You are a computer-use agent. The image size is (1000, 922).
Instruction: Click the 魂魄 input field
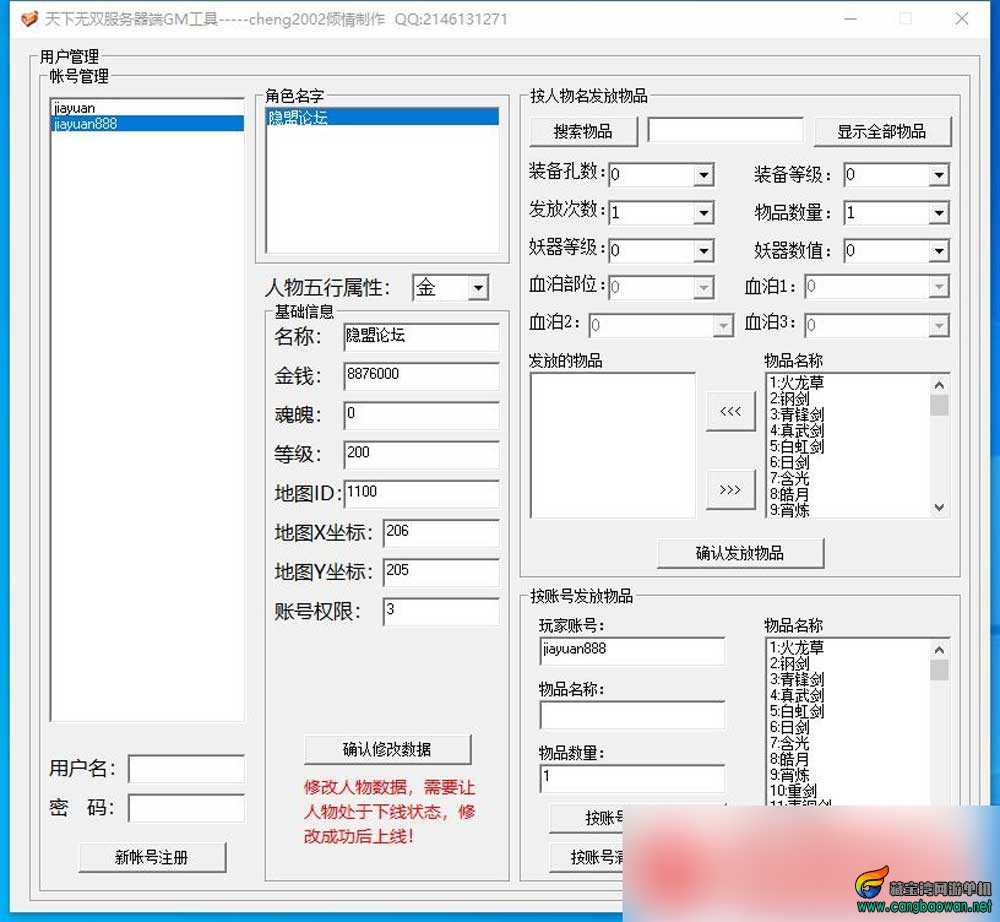point(421,415)
